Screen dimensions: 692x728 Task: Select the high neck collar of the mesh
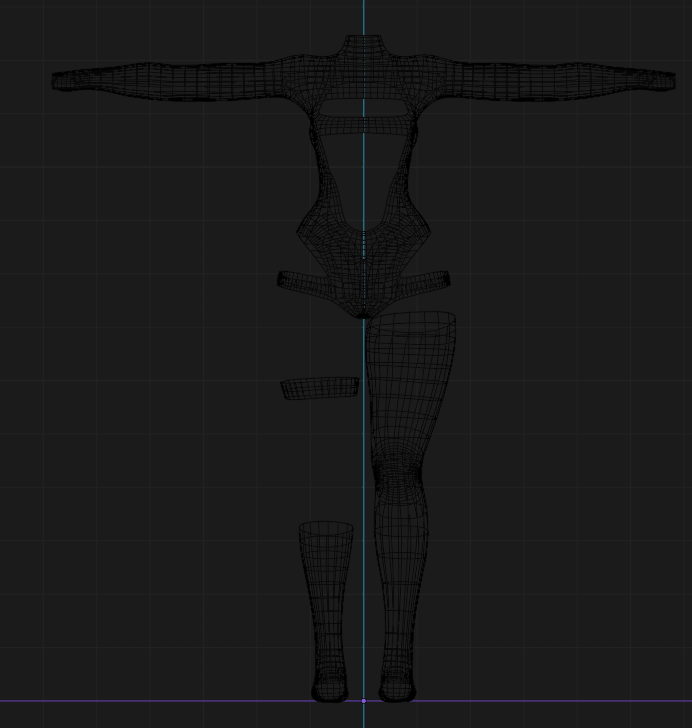click(364, 45)
